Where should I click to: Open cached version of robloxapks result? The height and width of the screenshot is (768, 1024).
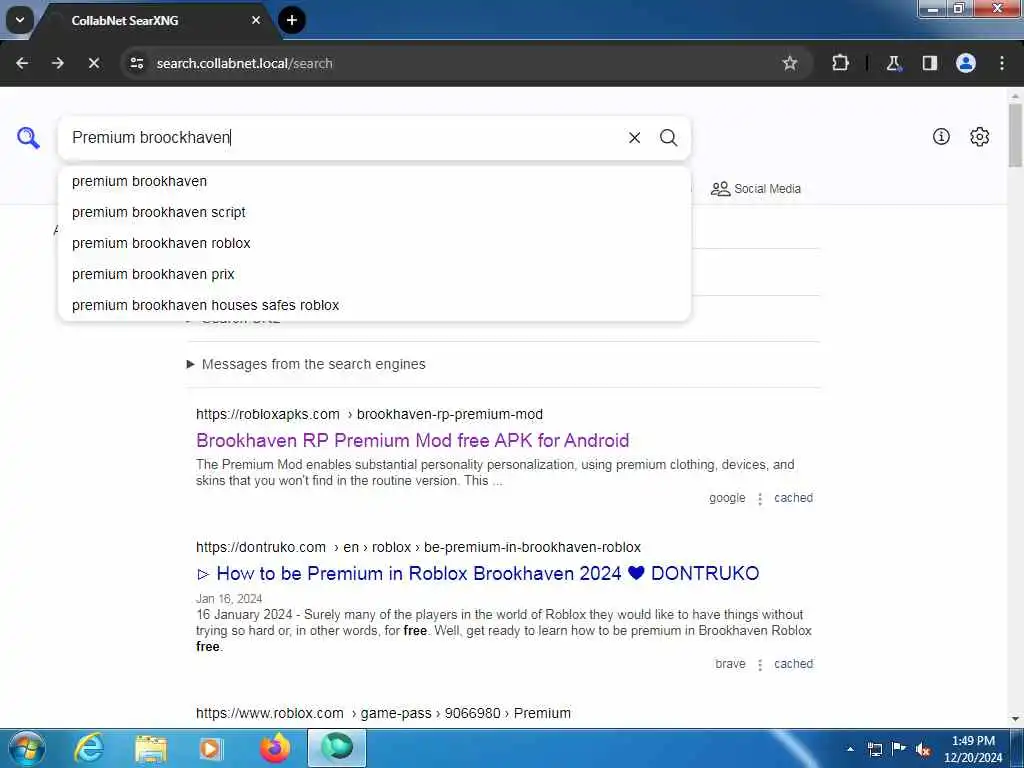(793, 498)
